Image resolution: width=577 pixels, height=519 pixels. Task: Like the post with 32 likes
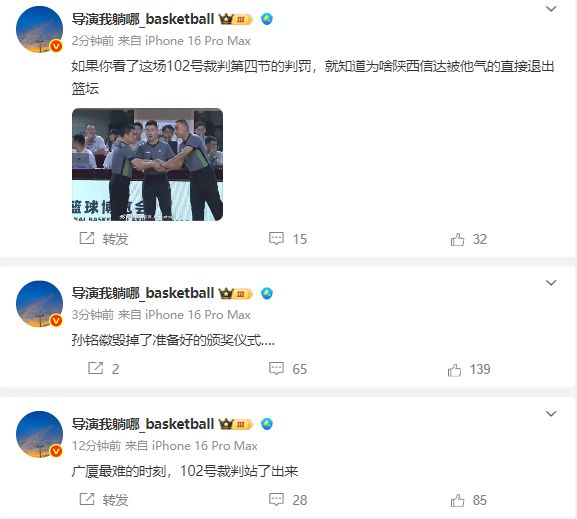(468, 239)
